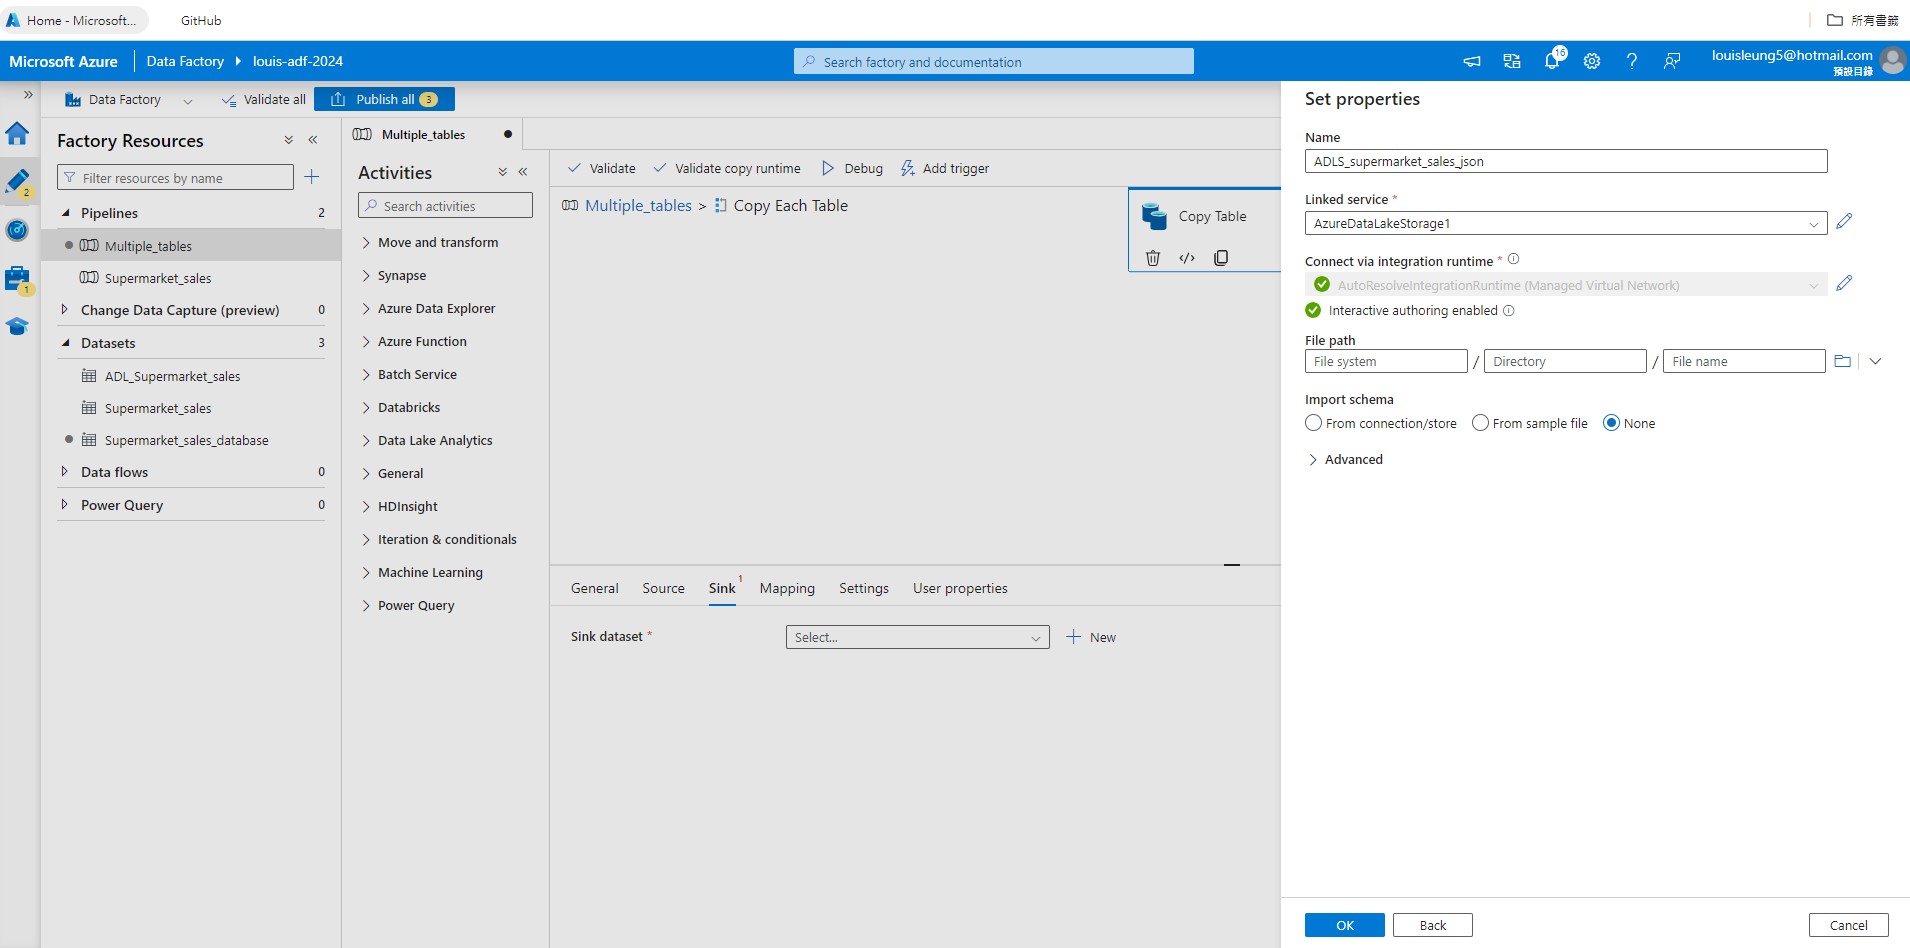The image size is (1910, 948).
Task: Switch to the GitHub browser tab
Action: [x=200, y=20]
